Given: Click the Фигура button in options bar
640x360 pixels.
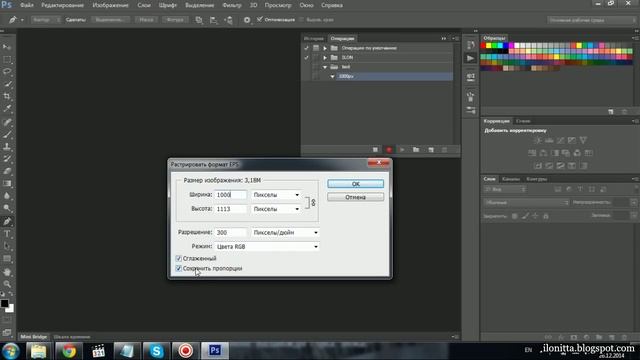Looking at the screenshot, I should (x=175, y=20).
